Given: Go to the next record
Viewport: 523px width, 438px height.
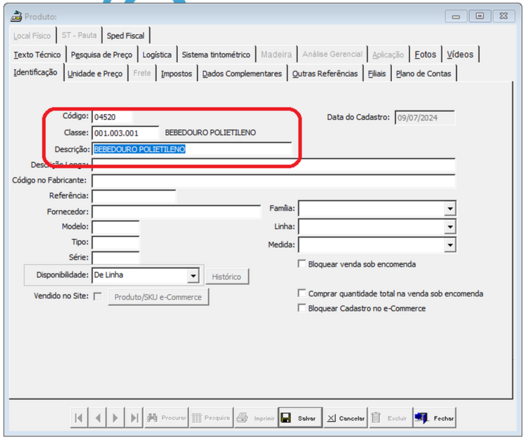Looking at the screenshot, I should point(115,417).
